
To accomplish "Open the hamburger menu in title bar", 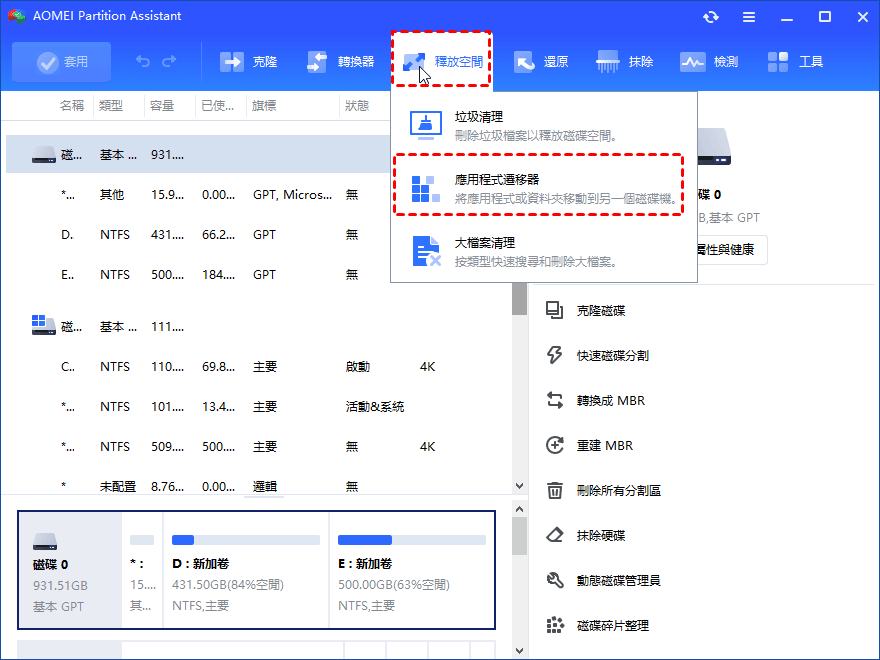I will pos(749,17).
